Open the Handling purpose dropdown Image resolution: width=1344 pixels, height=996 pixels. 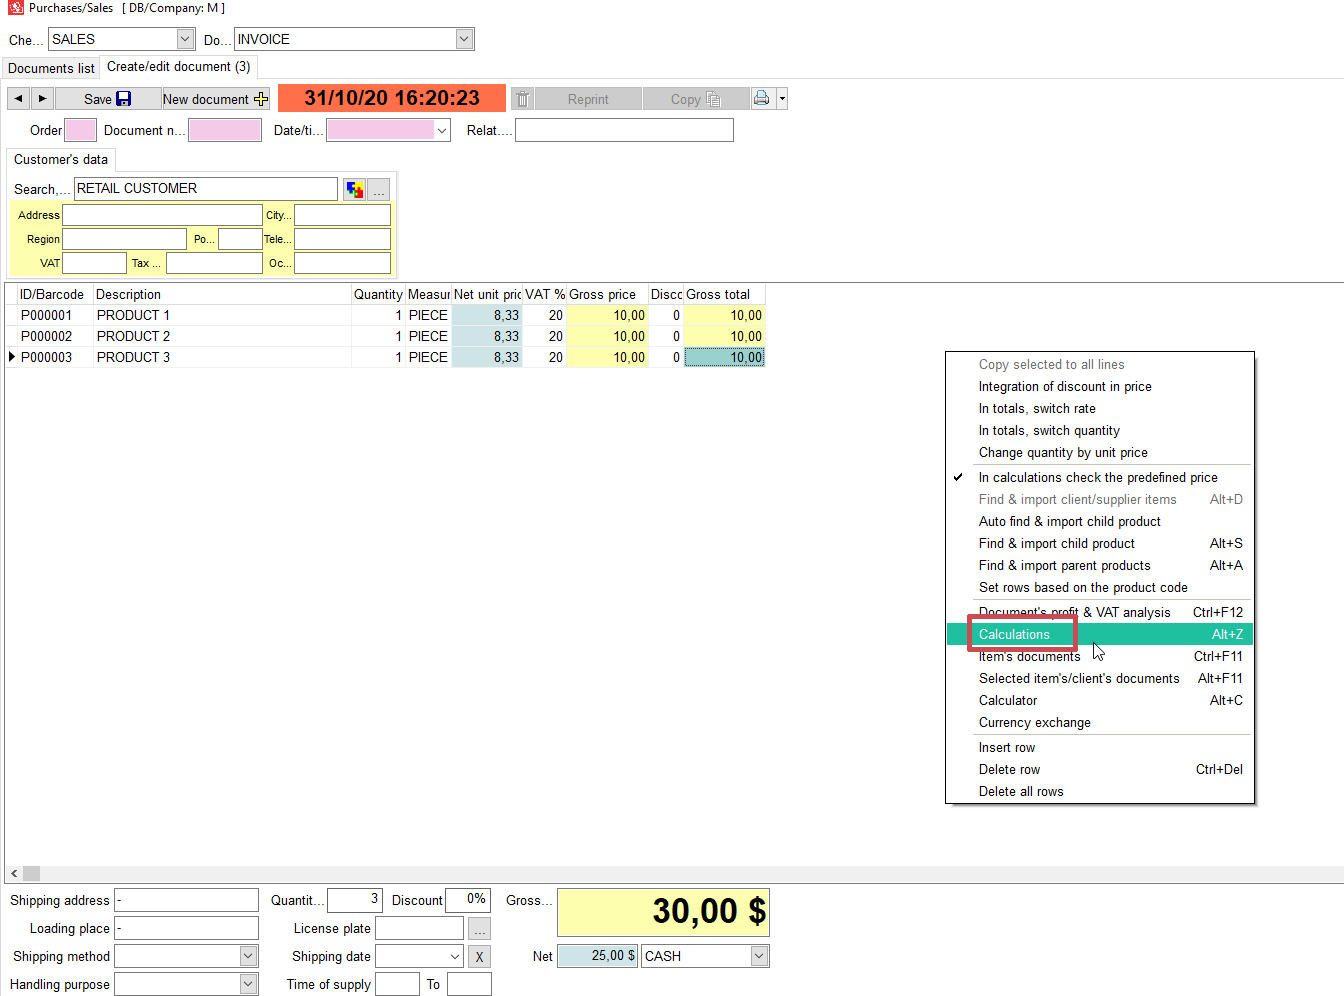click(x=249, y=984)
